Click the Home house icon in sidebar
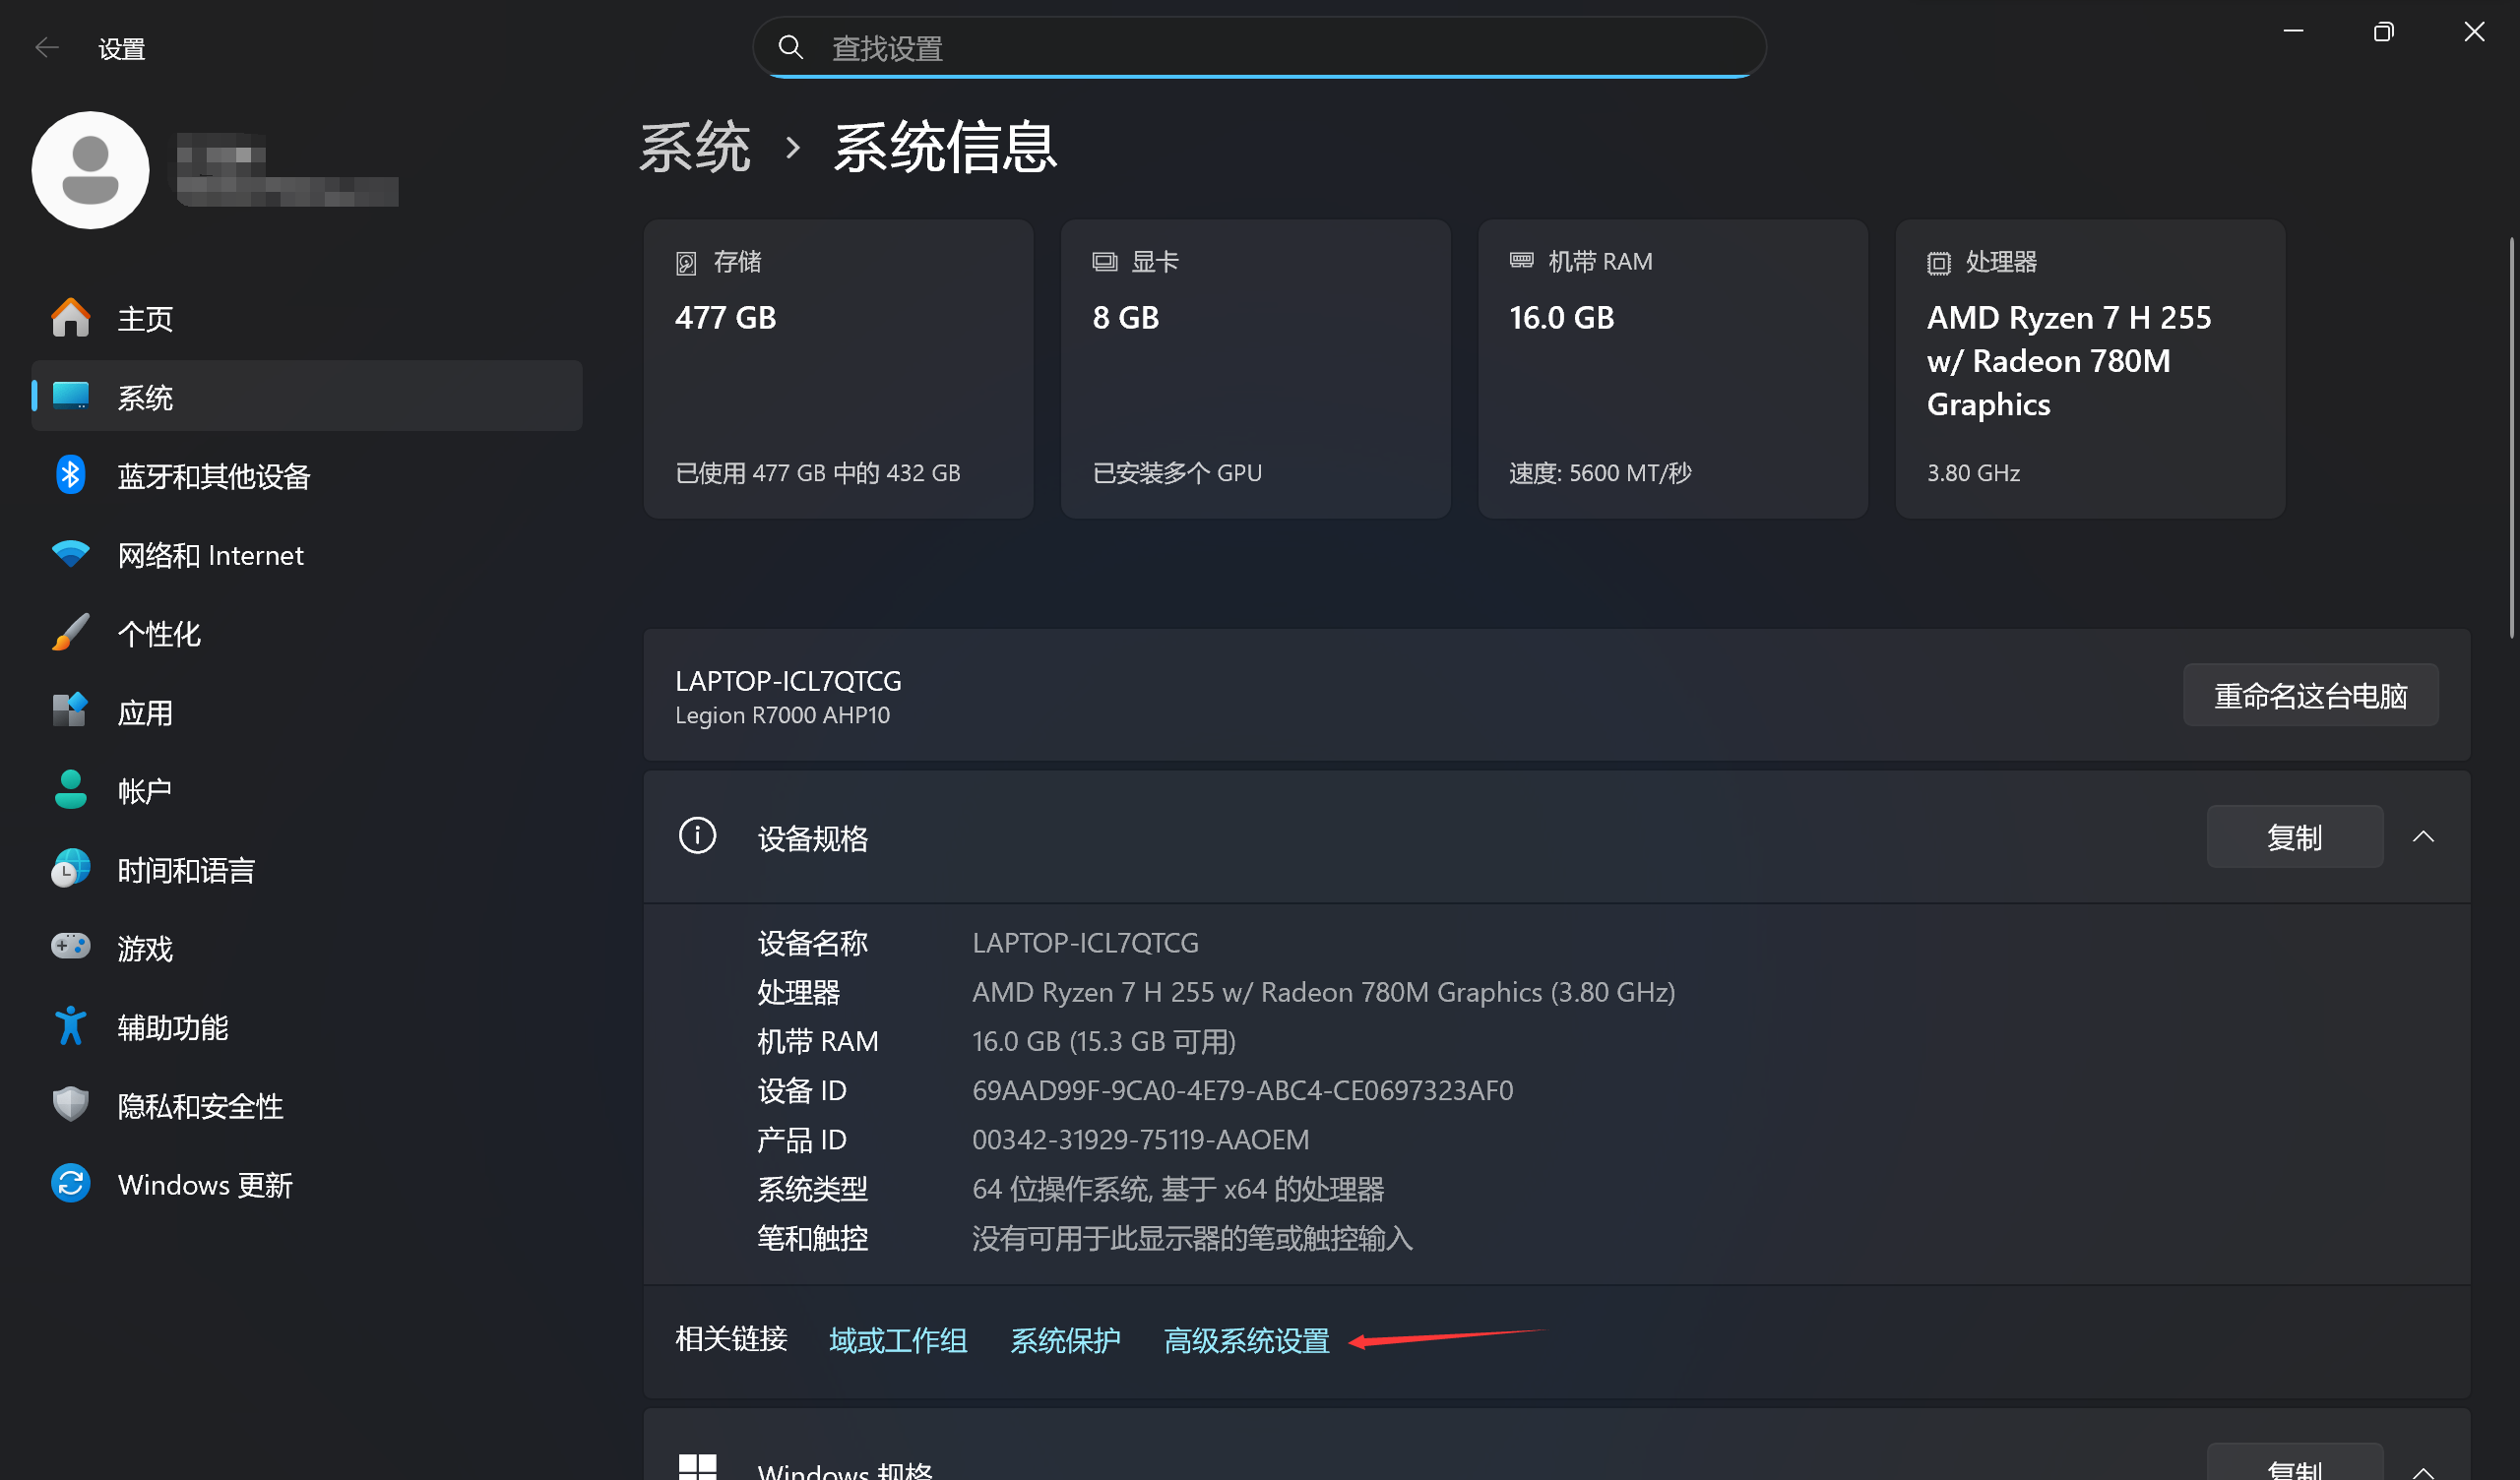Image resolution: width=2520 pixels, height=1480 pixels. tap(70, 318)
